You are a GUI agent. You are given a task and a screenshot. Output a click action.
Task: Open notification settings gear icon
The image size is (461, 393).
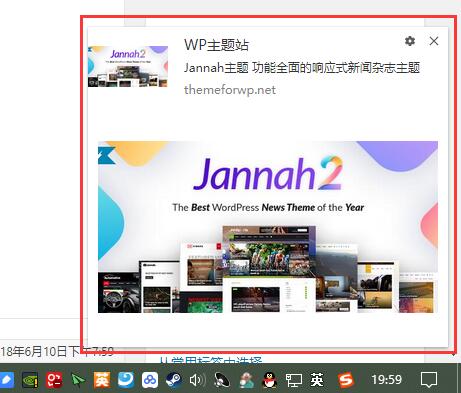point(410,41)
